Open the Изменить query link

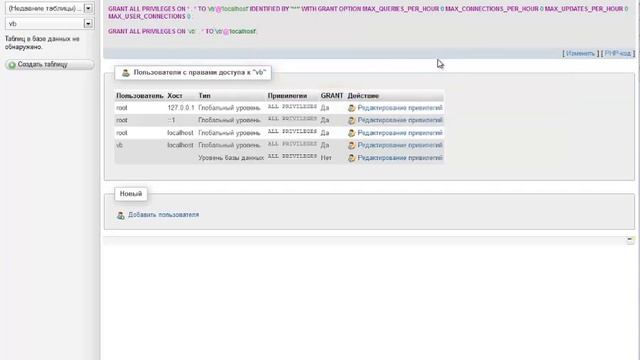[x=580, y=53]
